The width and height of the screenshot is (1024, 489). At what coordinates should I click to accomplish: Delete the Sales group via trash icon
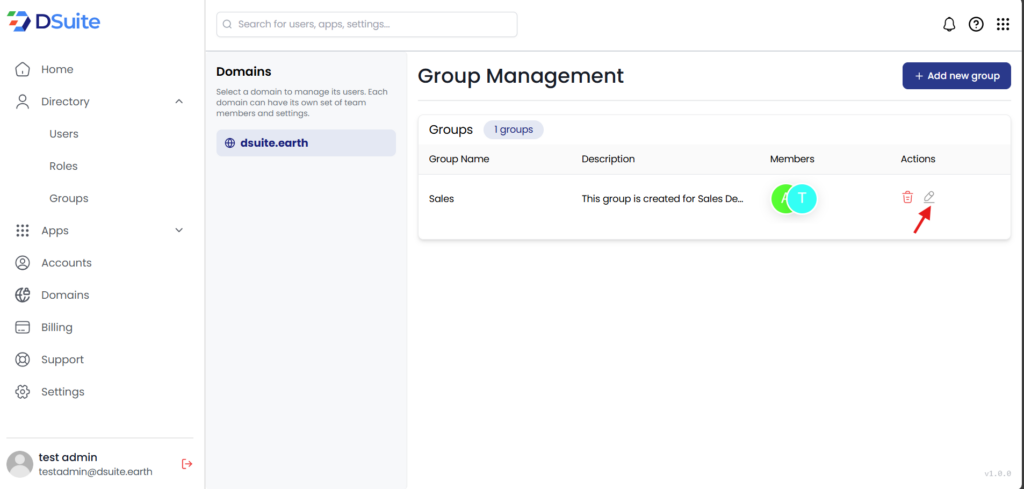(x=907, y=198)
